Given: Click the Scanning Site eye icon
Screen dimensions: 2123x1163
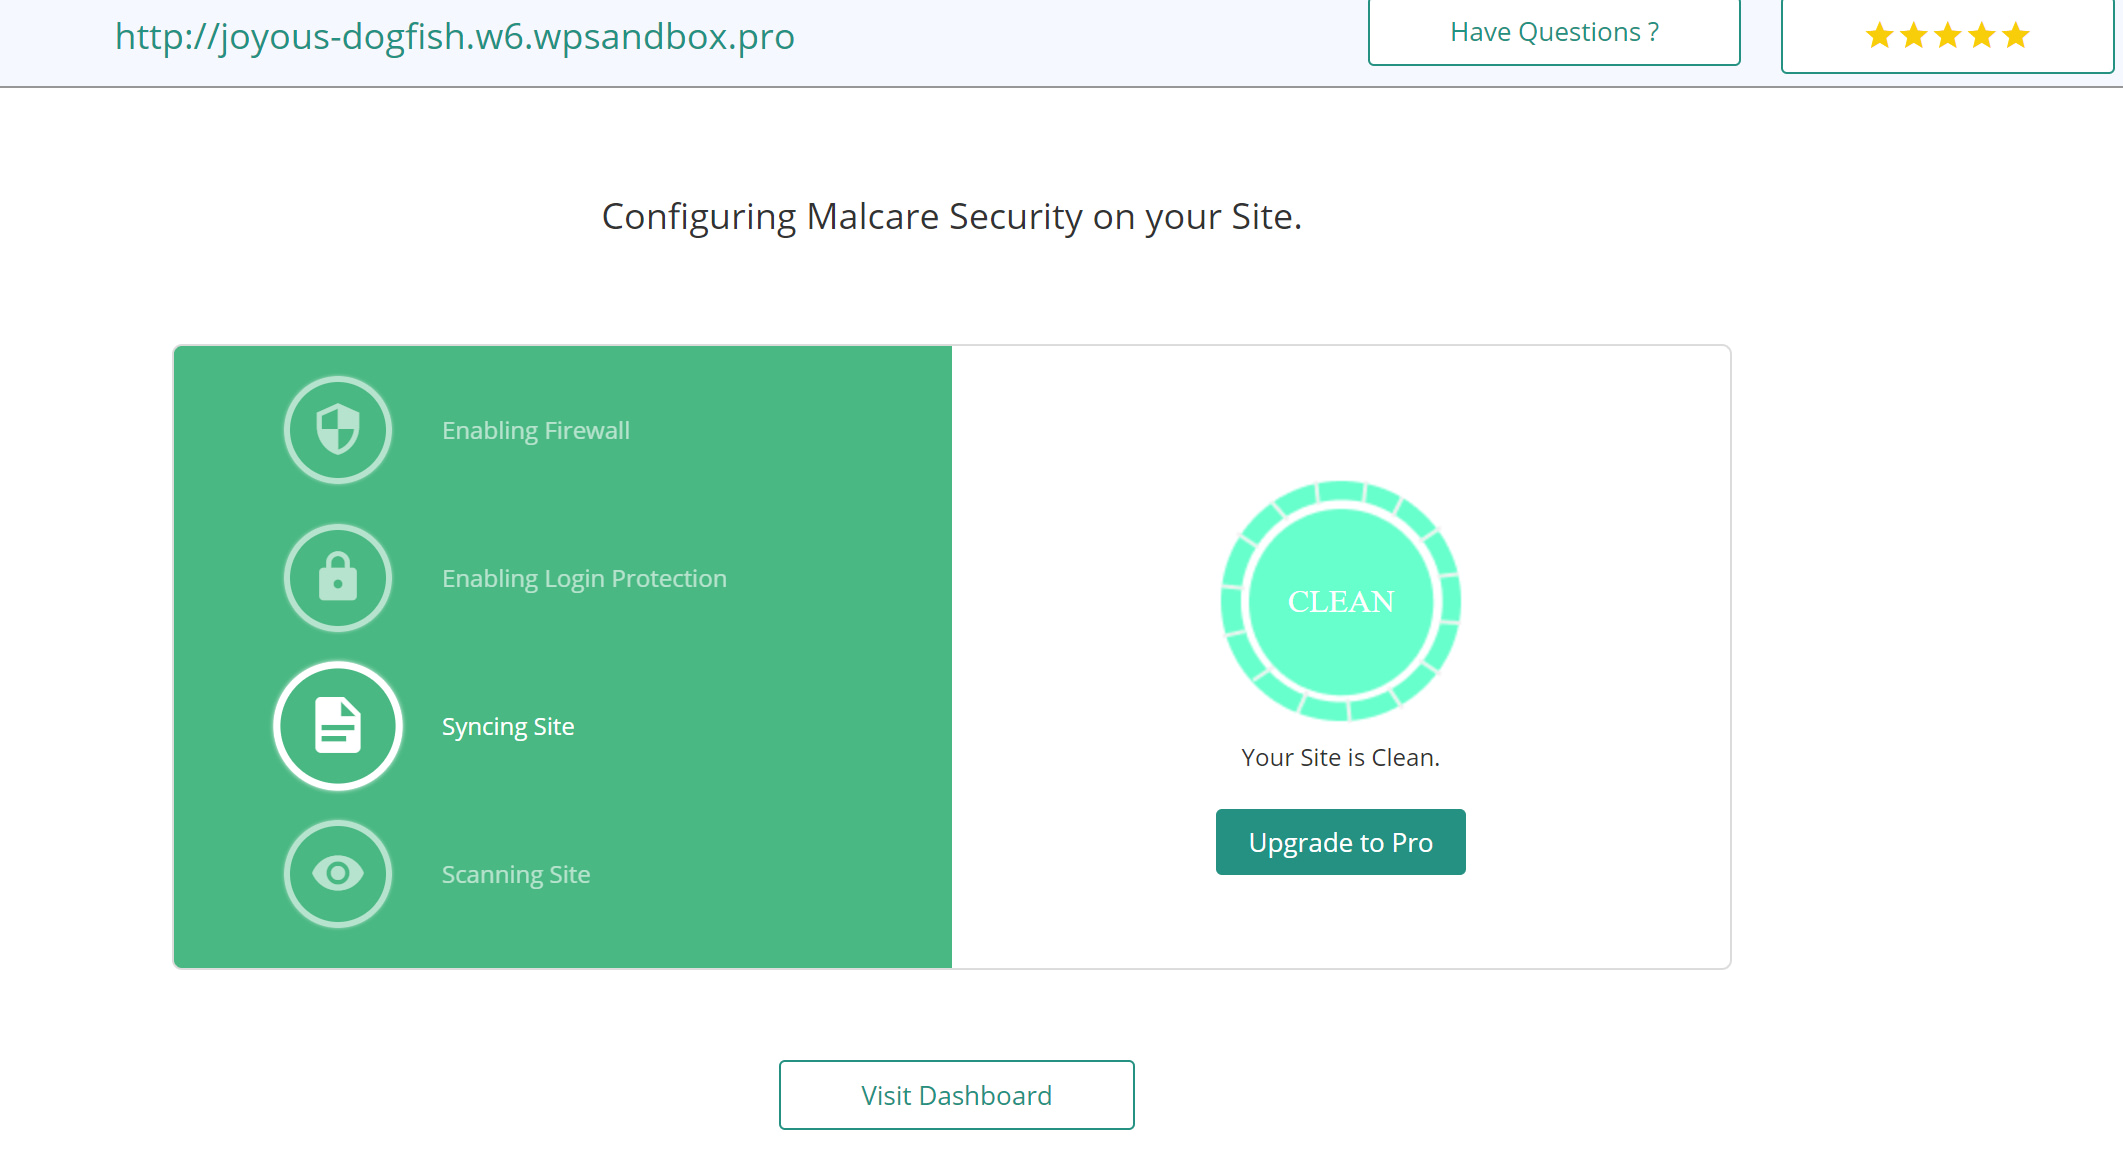Looking at the screenshot, I should 337,873.
